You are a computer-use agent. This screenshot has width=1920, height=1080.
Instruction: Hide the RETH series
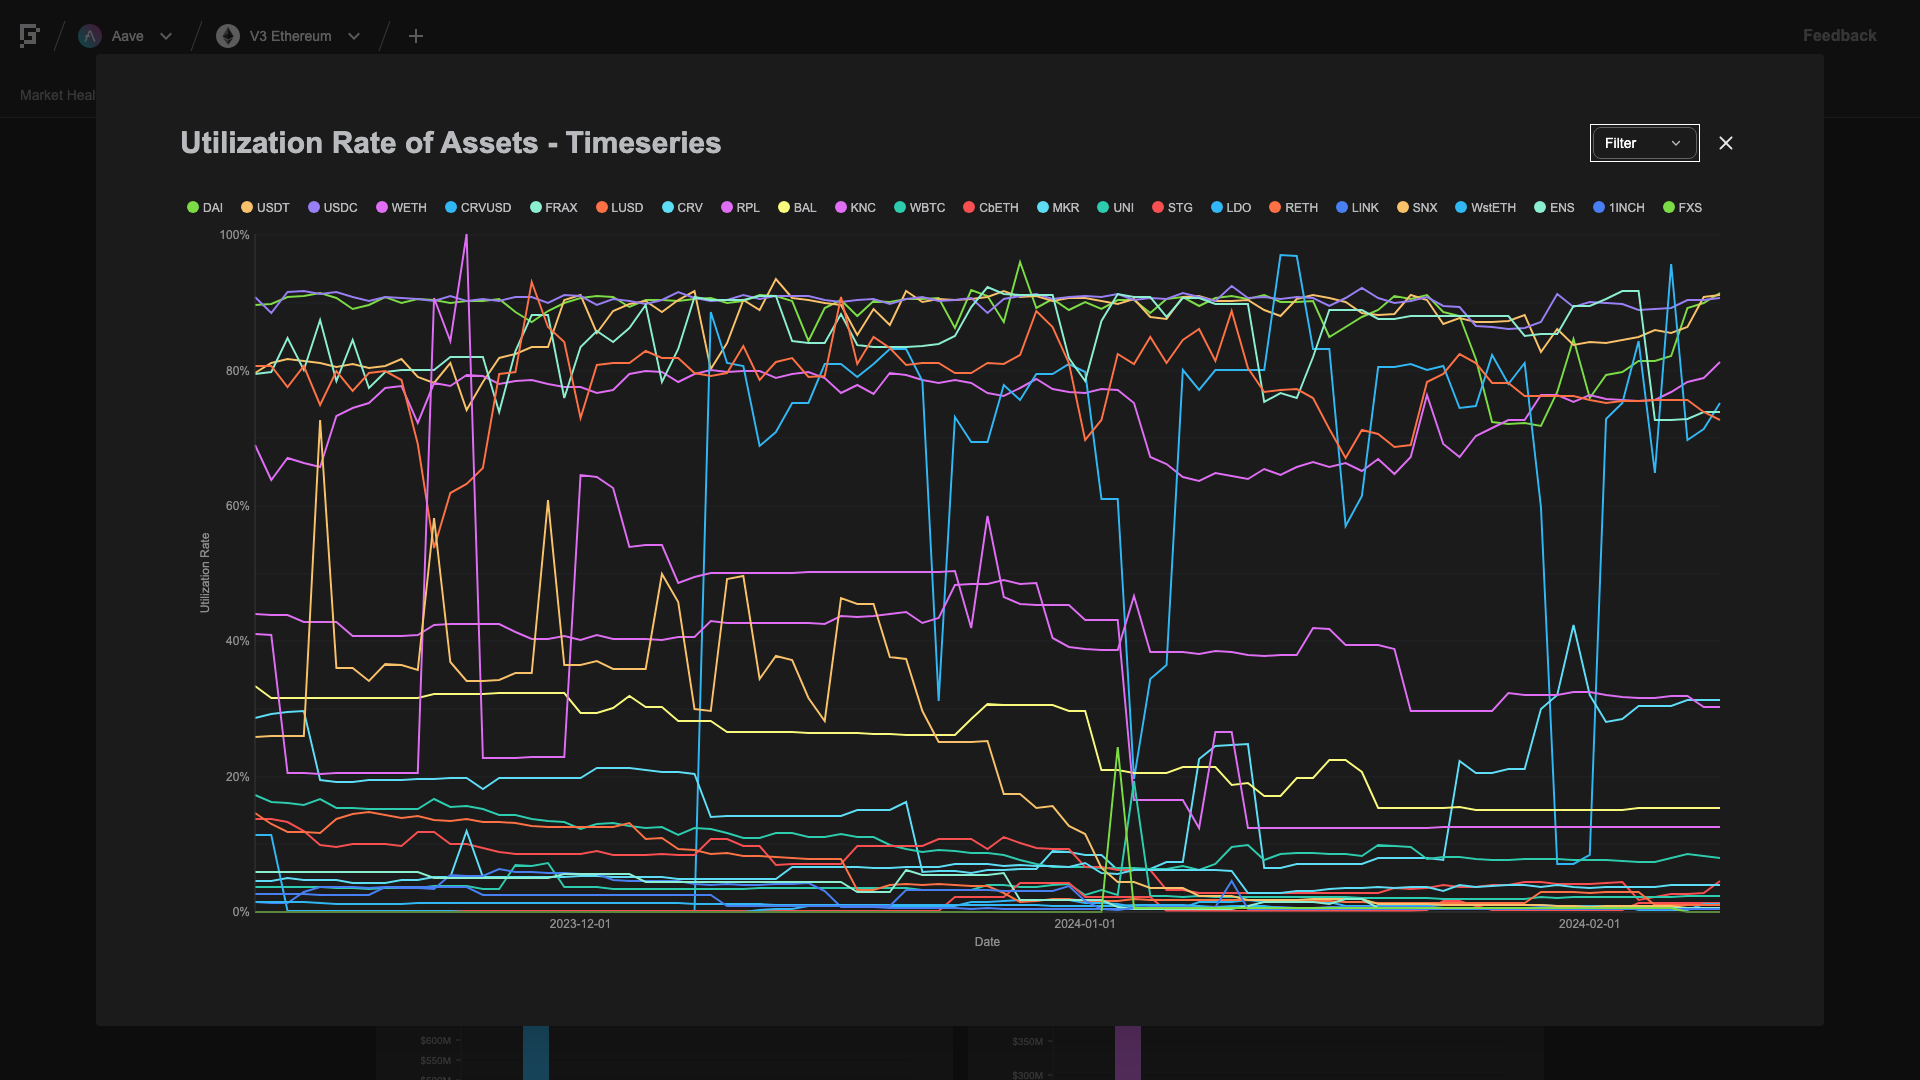1293,208
